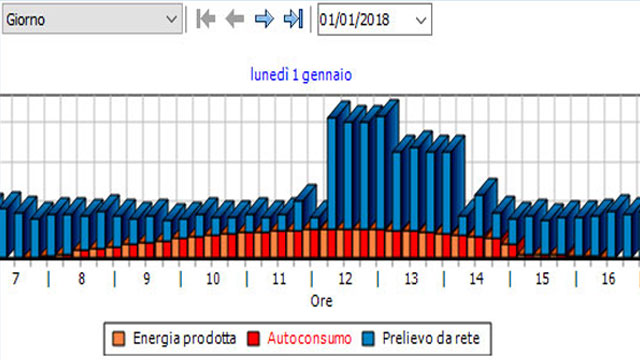Click the lunedì 1 gennaio chart title
The height and width of the screenshot is (360, 640).
(x=301, y=75)
